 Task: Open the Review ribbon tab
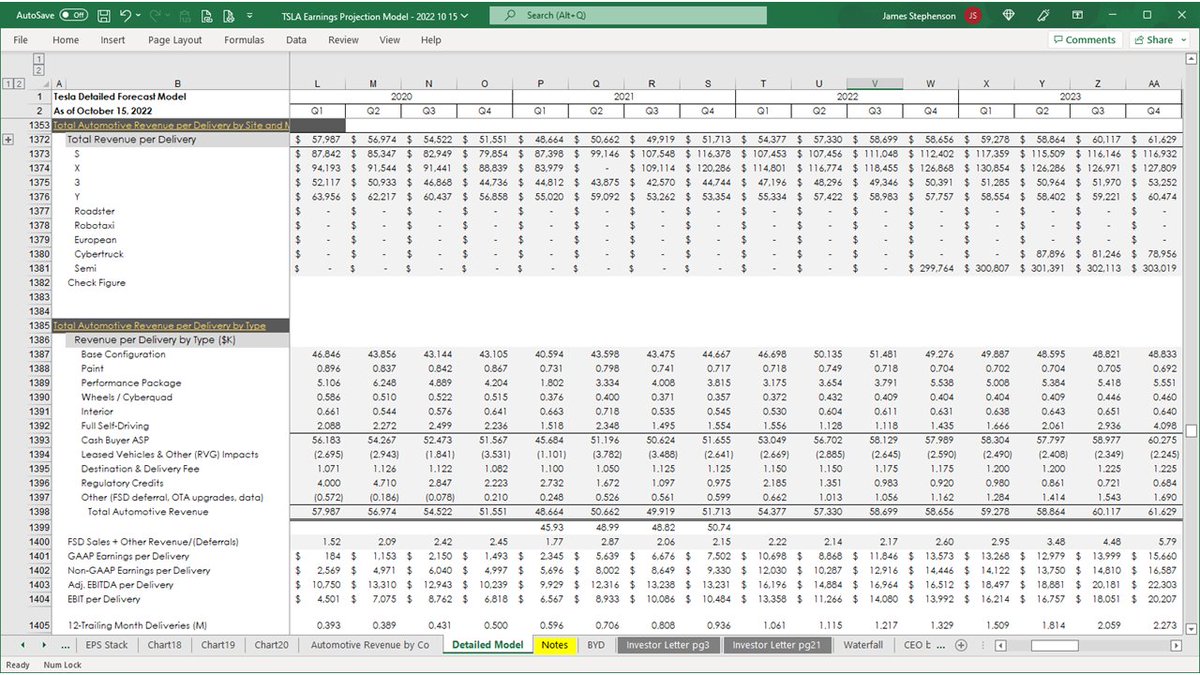(x=343, y=40)
